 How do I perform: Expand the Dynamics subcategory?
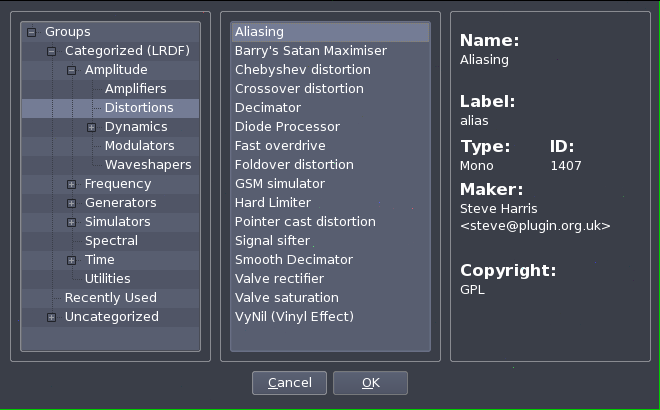(92, 127)
